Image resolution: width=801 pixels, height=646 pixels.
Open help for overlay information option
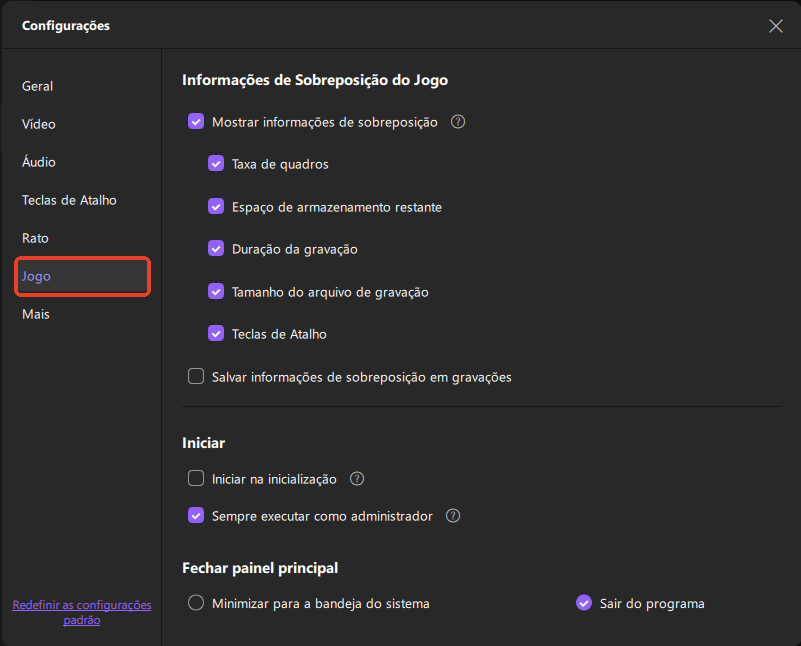[x=458, y=122]
